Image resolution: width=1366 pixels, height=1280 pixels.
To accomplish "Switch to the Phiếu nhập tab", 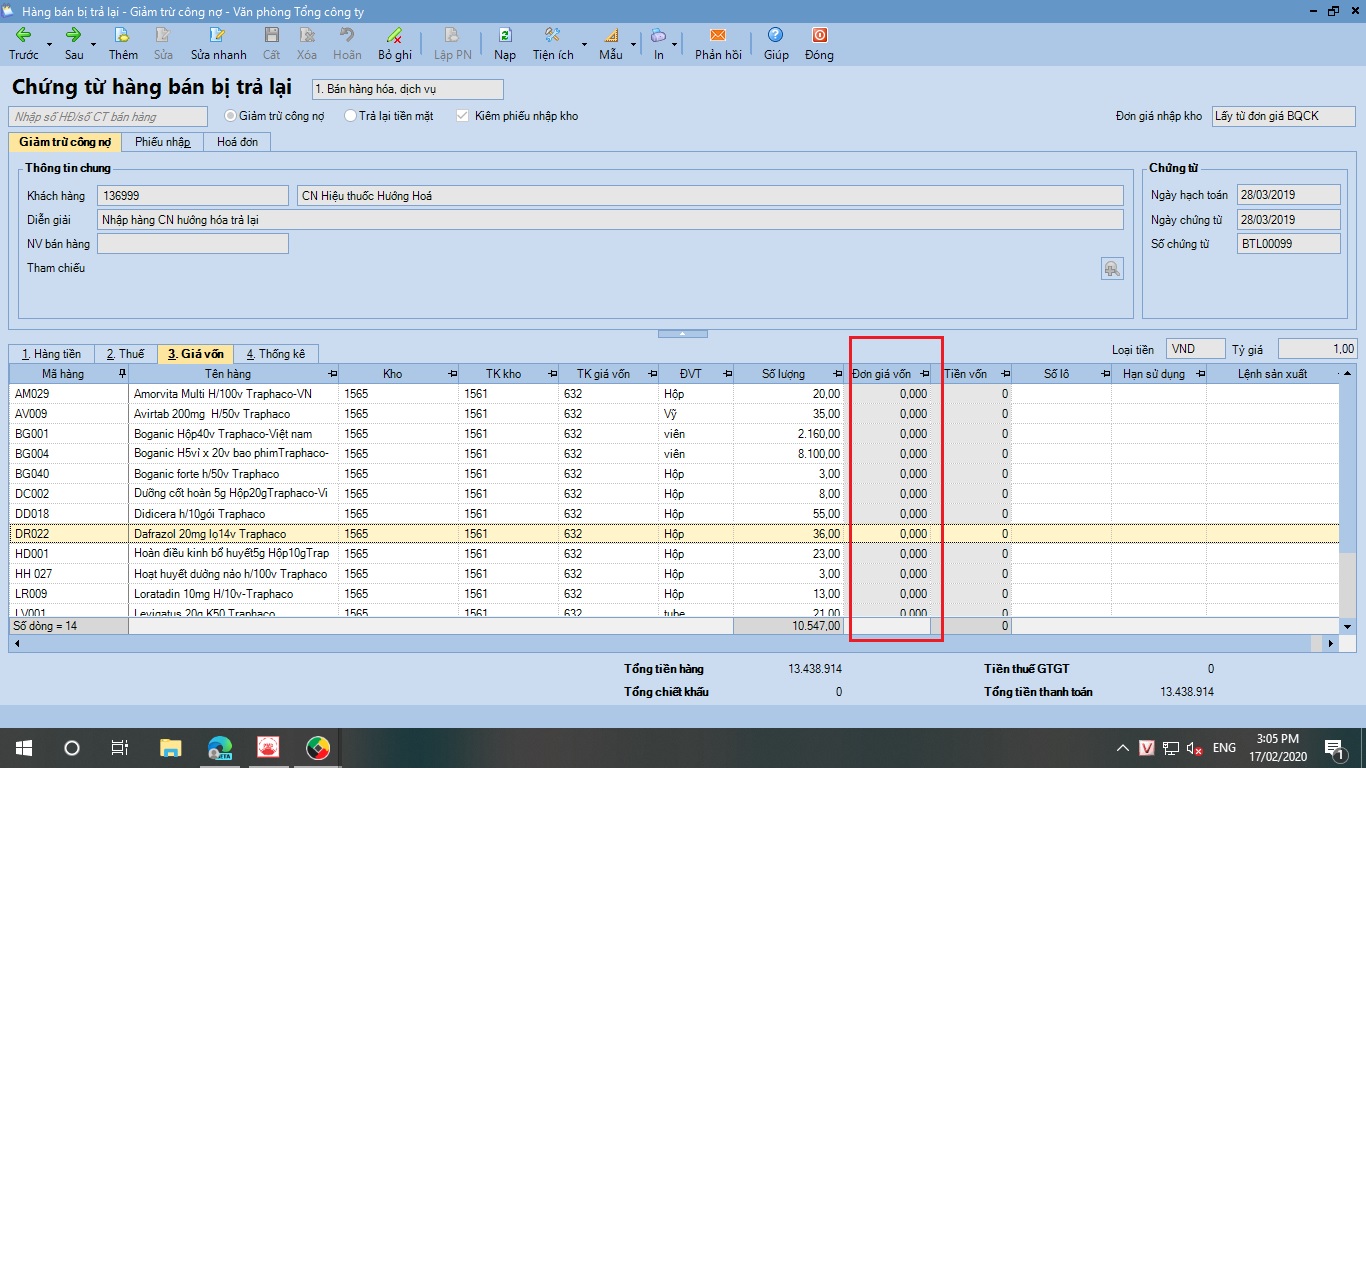I will click(163, 142).
